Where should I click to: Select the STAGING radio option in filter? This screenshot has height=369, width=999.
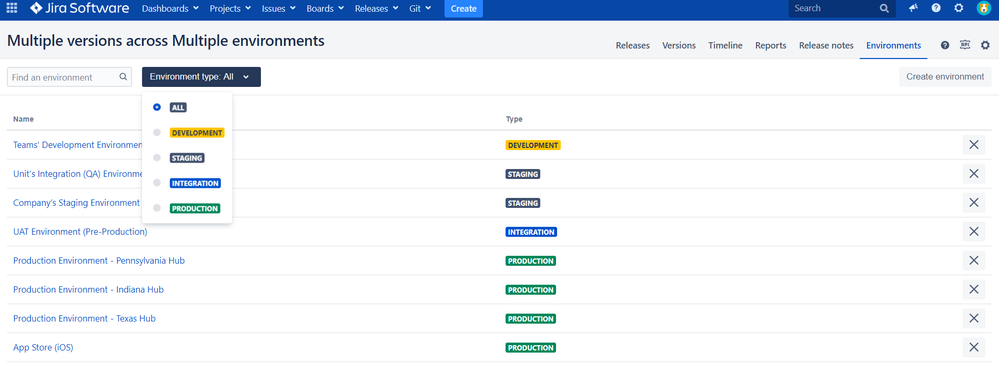[x=157, y=157]
